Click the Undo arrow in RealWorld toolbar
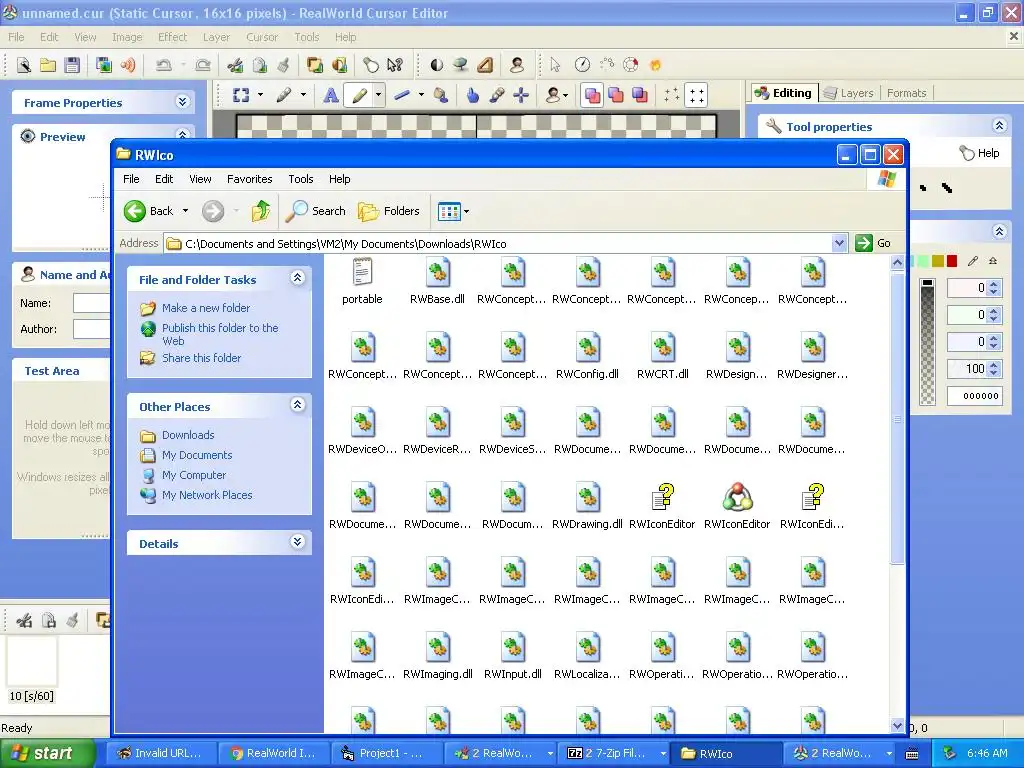Screen dimensions: 1024x768 tap(163, 65)
